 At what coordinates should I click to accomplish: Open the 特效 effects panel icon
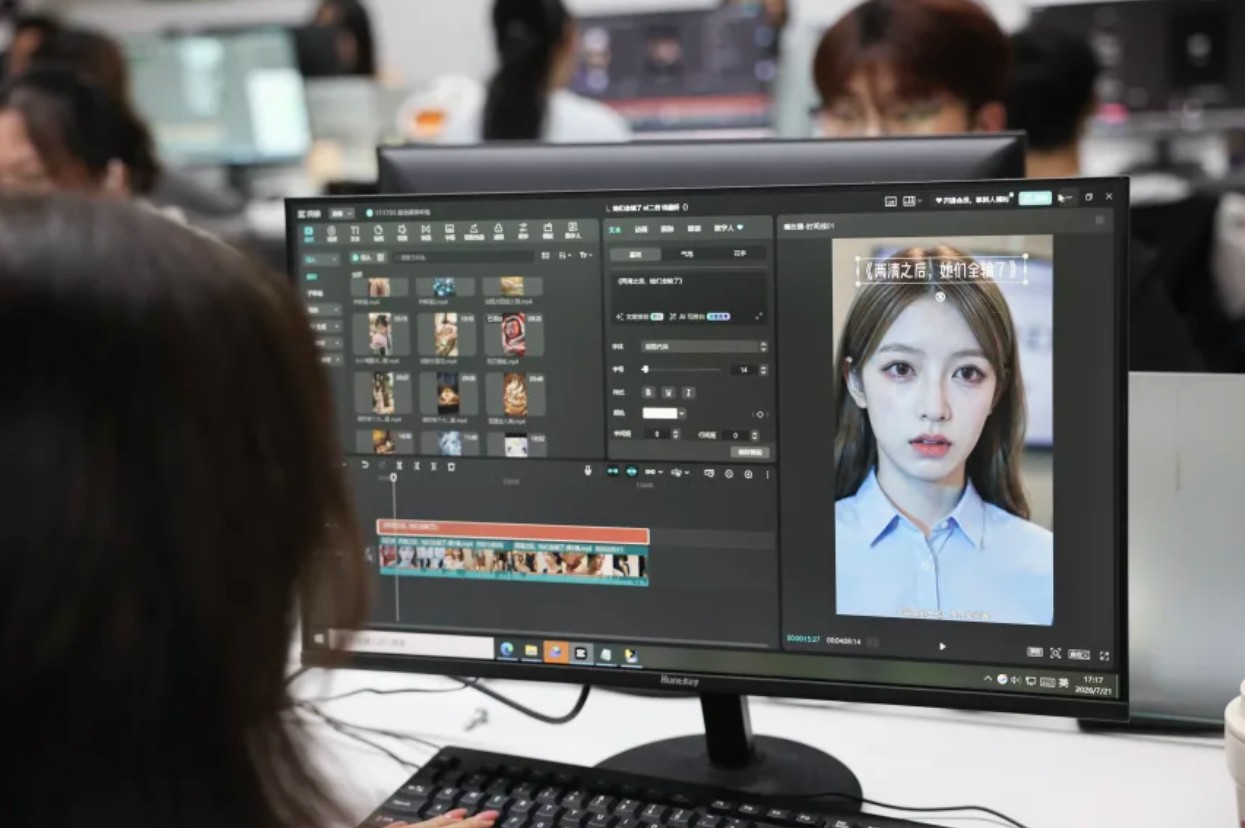[402, 232]
